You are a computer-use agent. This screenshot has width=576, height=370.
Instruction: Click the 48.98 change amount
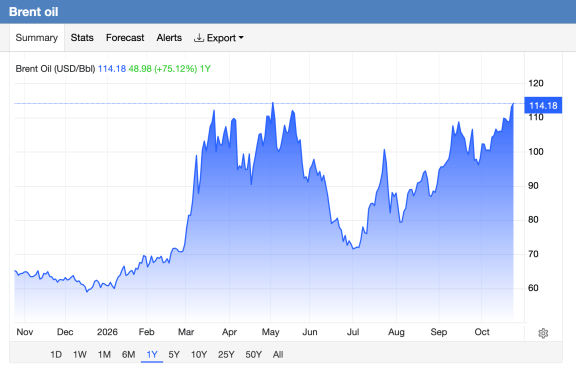[x=140, y=69]
